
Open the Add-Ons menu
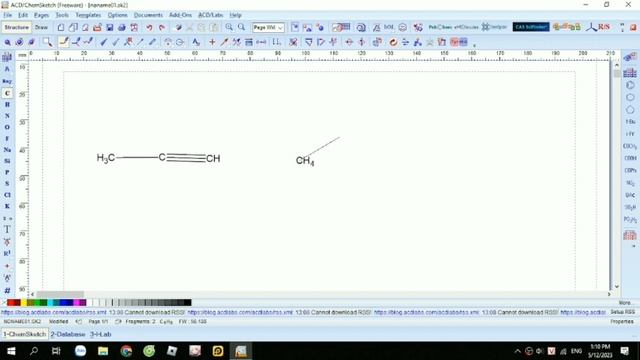point(180,15)
